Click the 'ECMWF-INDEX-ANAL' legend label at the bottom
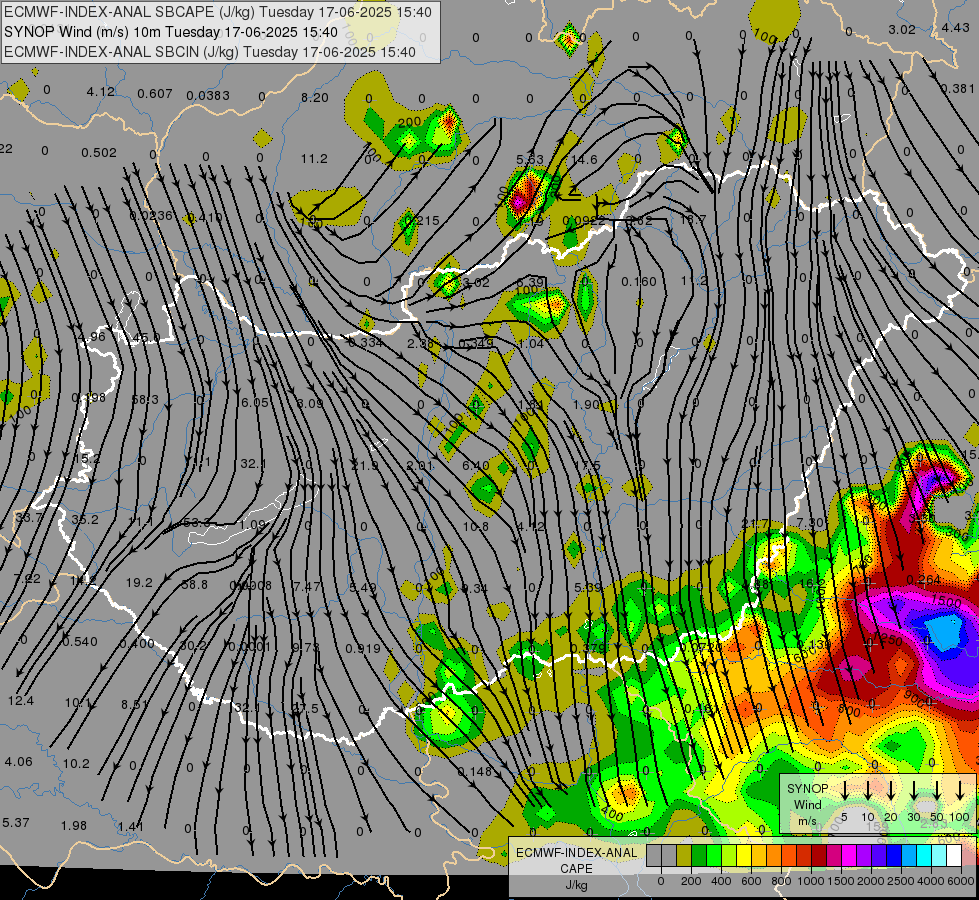 (x=576, y=853)
